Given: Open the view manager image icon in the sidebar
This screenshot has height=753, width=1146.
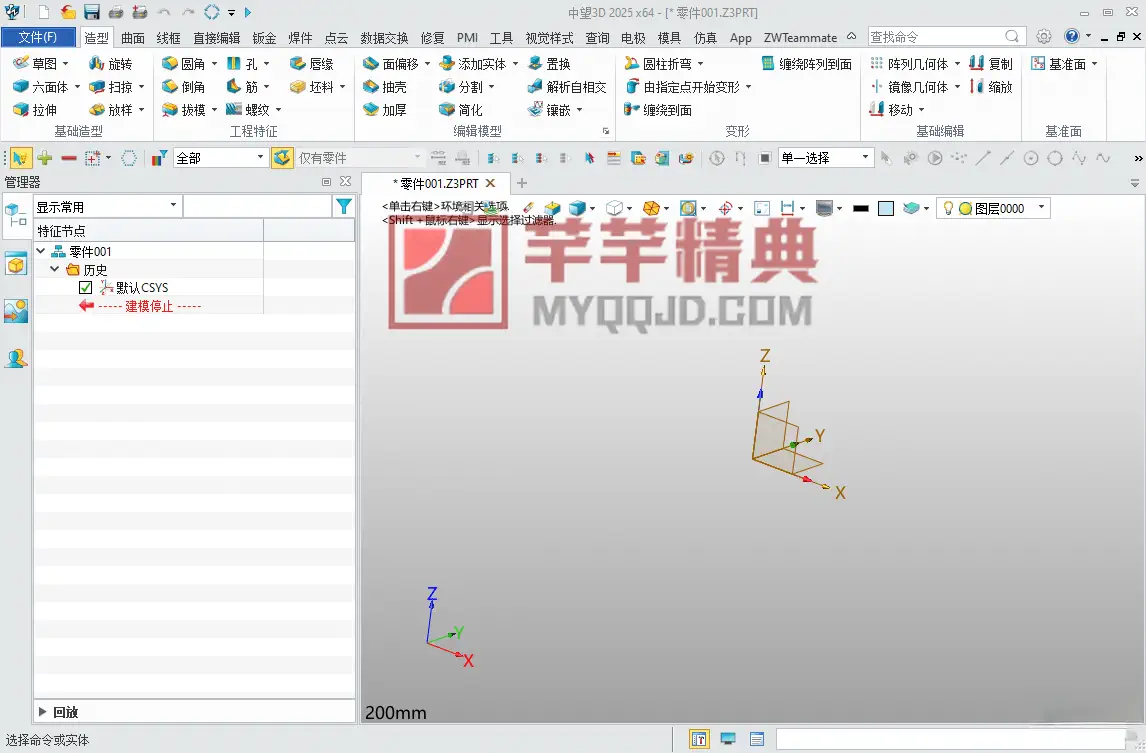Looking at the screenshot, I should (16, 311).
